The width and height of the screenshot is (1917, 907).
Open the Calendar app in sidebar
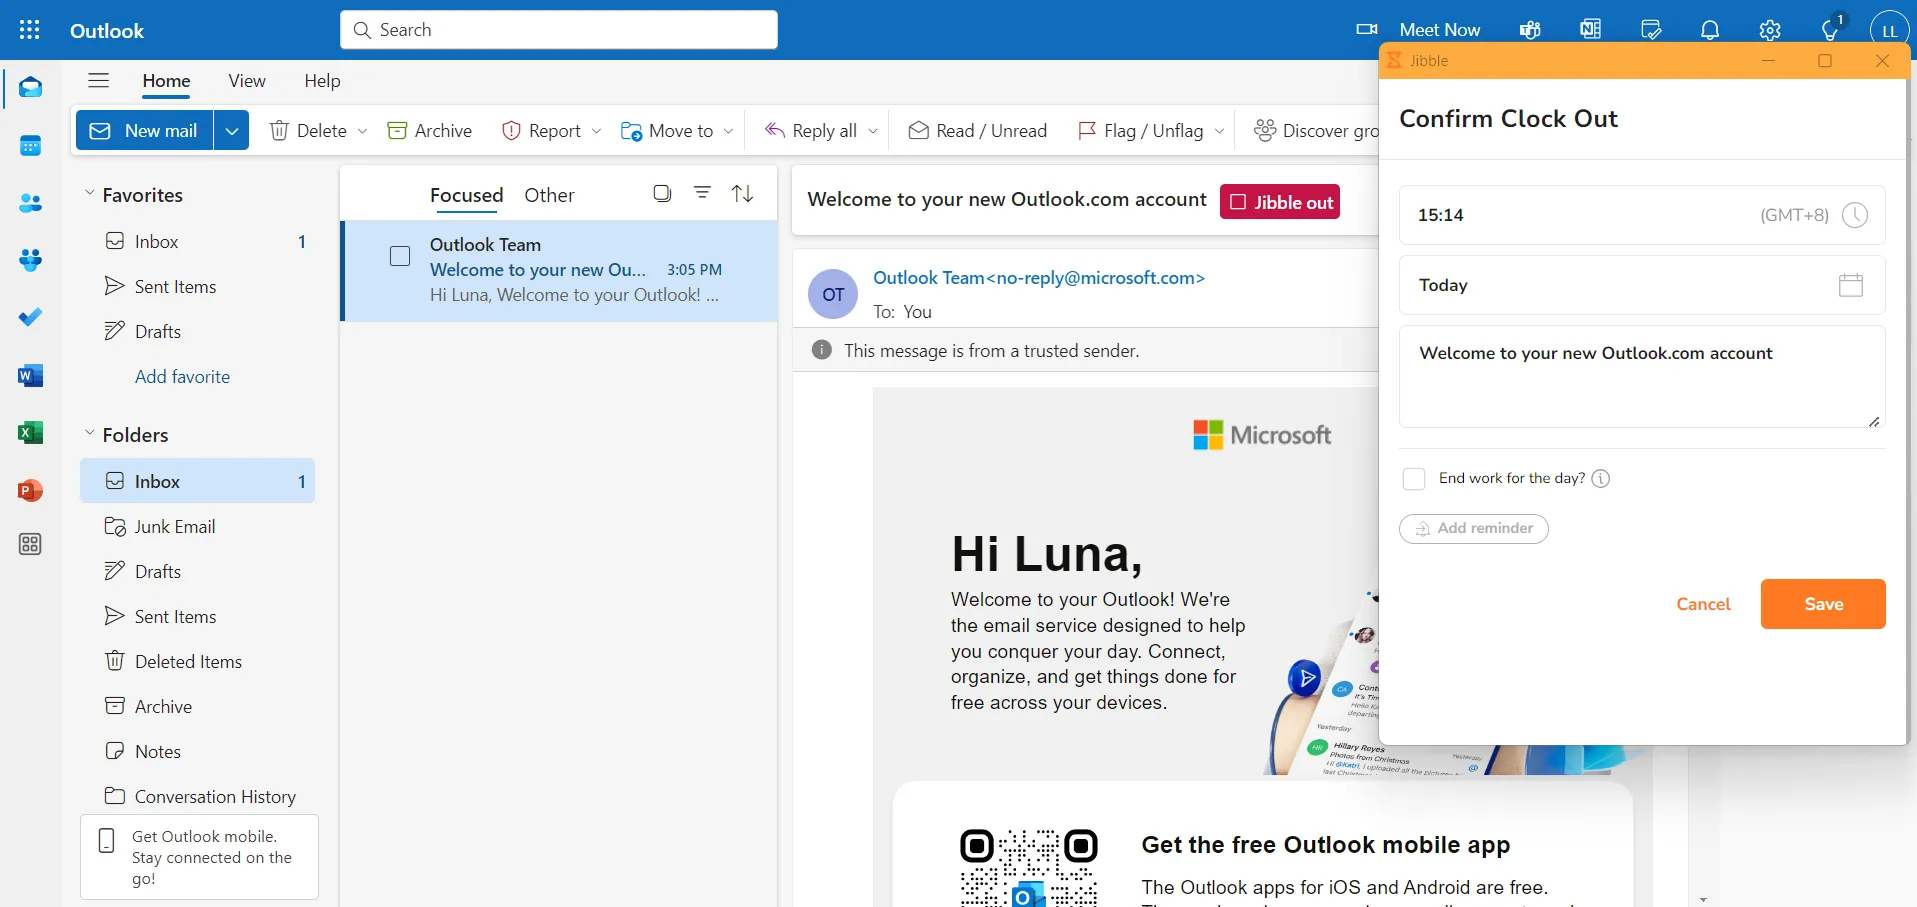[x=30, y=146]
